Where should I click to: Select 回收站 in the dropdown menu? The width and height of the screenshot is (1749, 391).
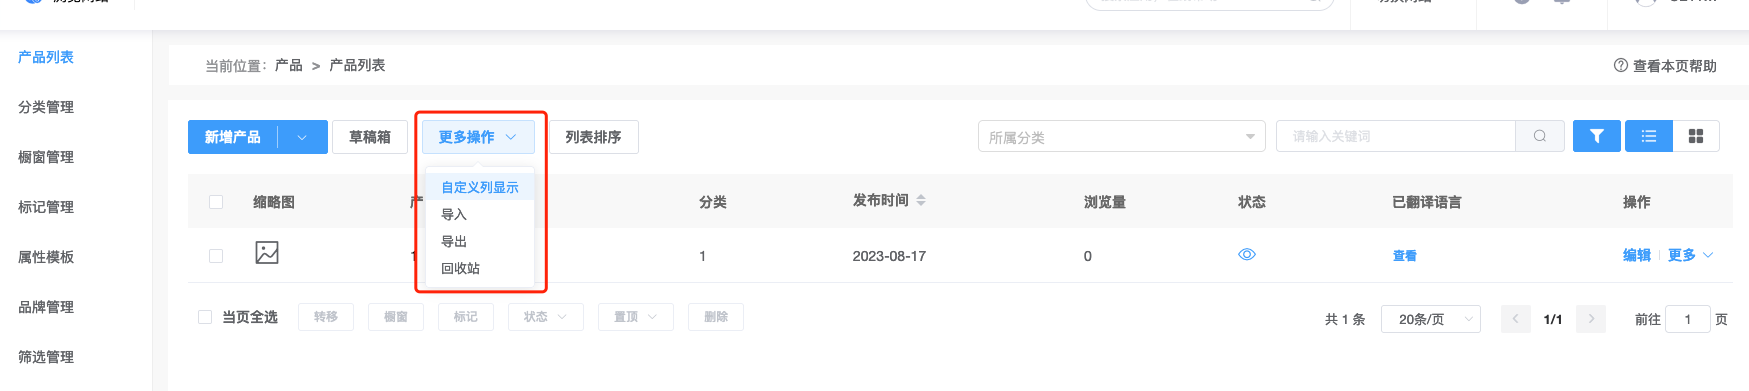(460, 268)
